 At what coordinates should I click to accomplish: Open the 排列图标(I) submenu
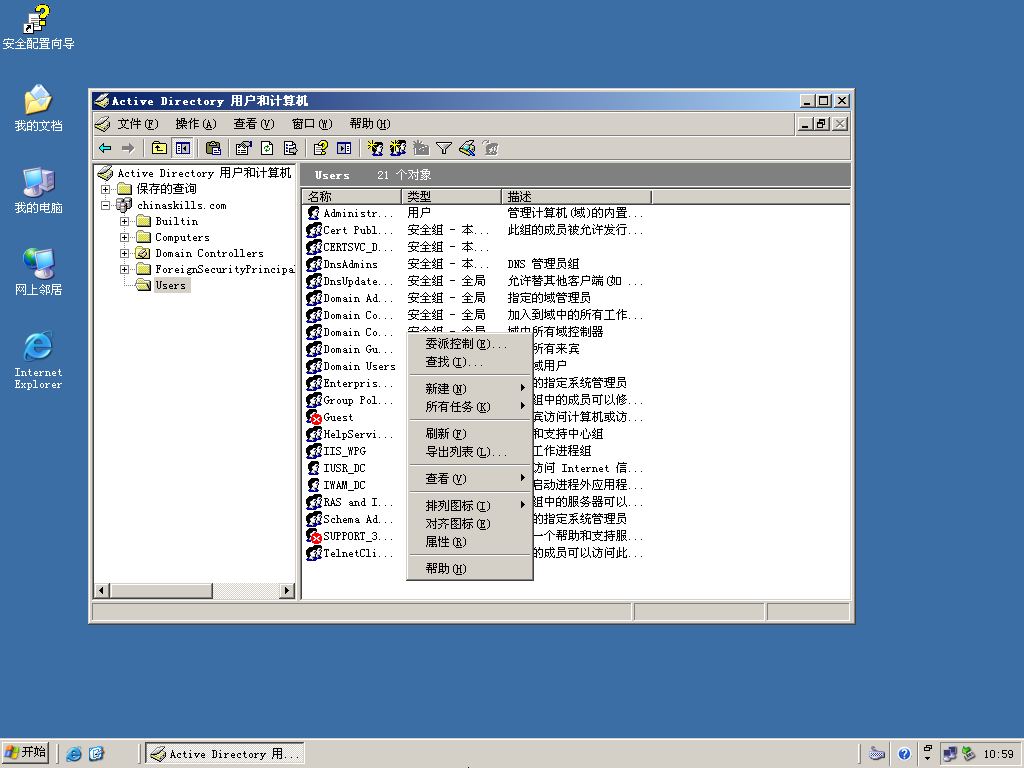pyautogui.click(x=470, y=505)
